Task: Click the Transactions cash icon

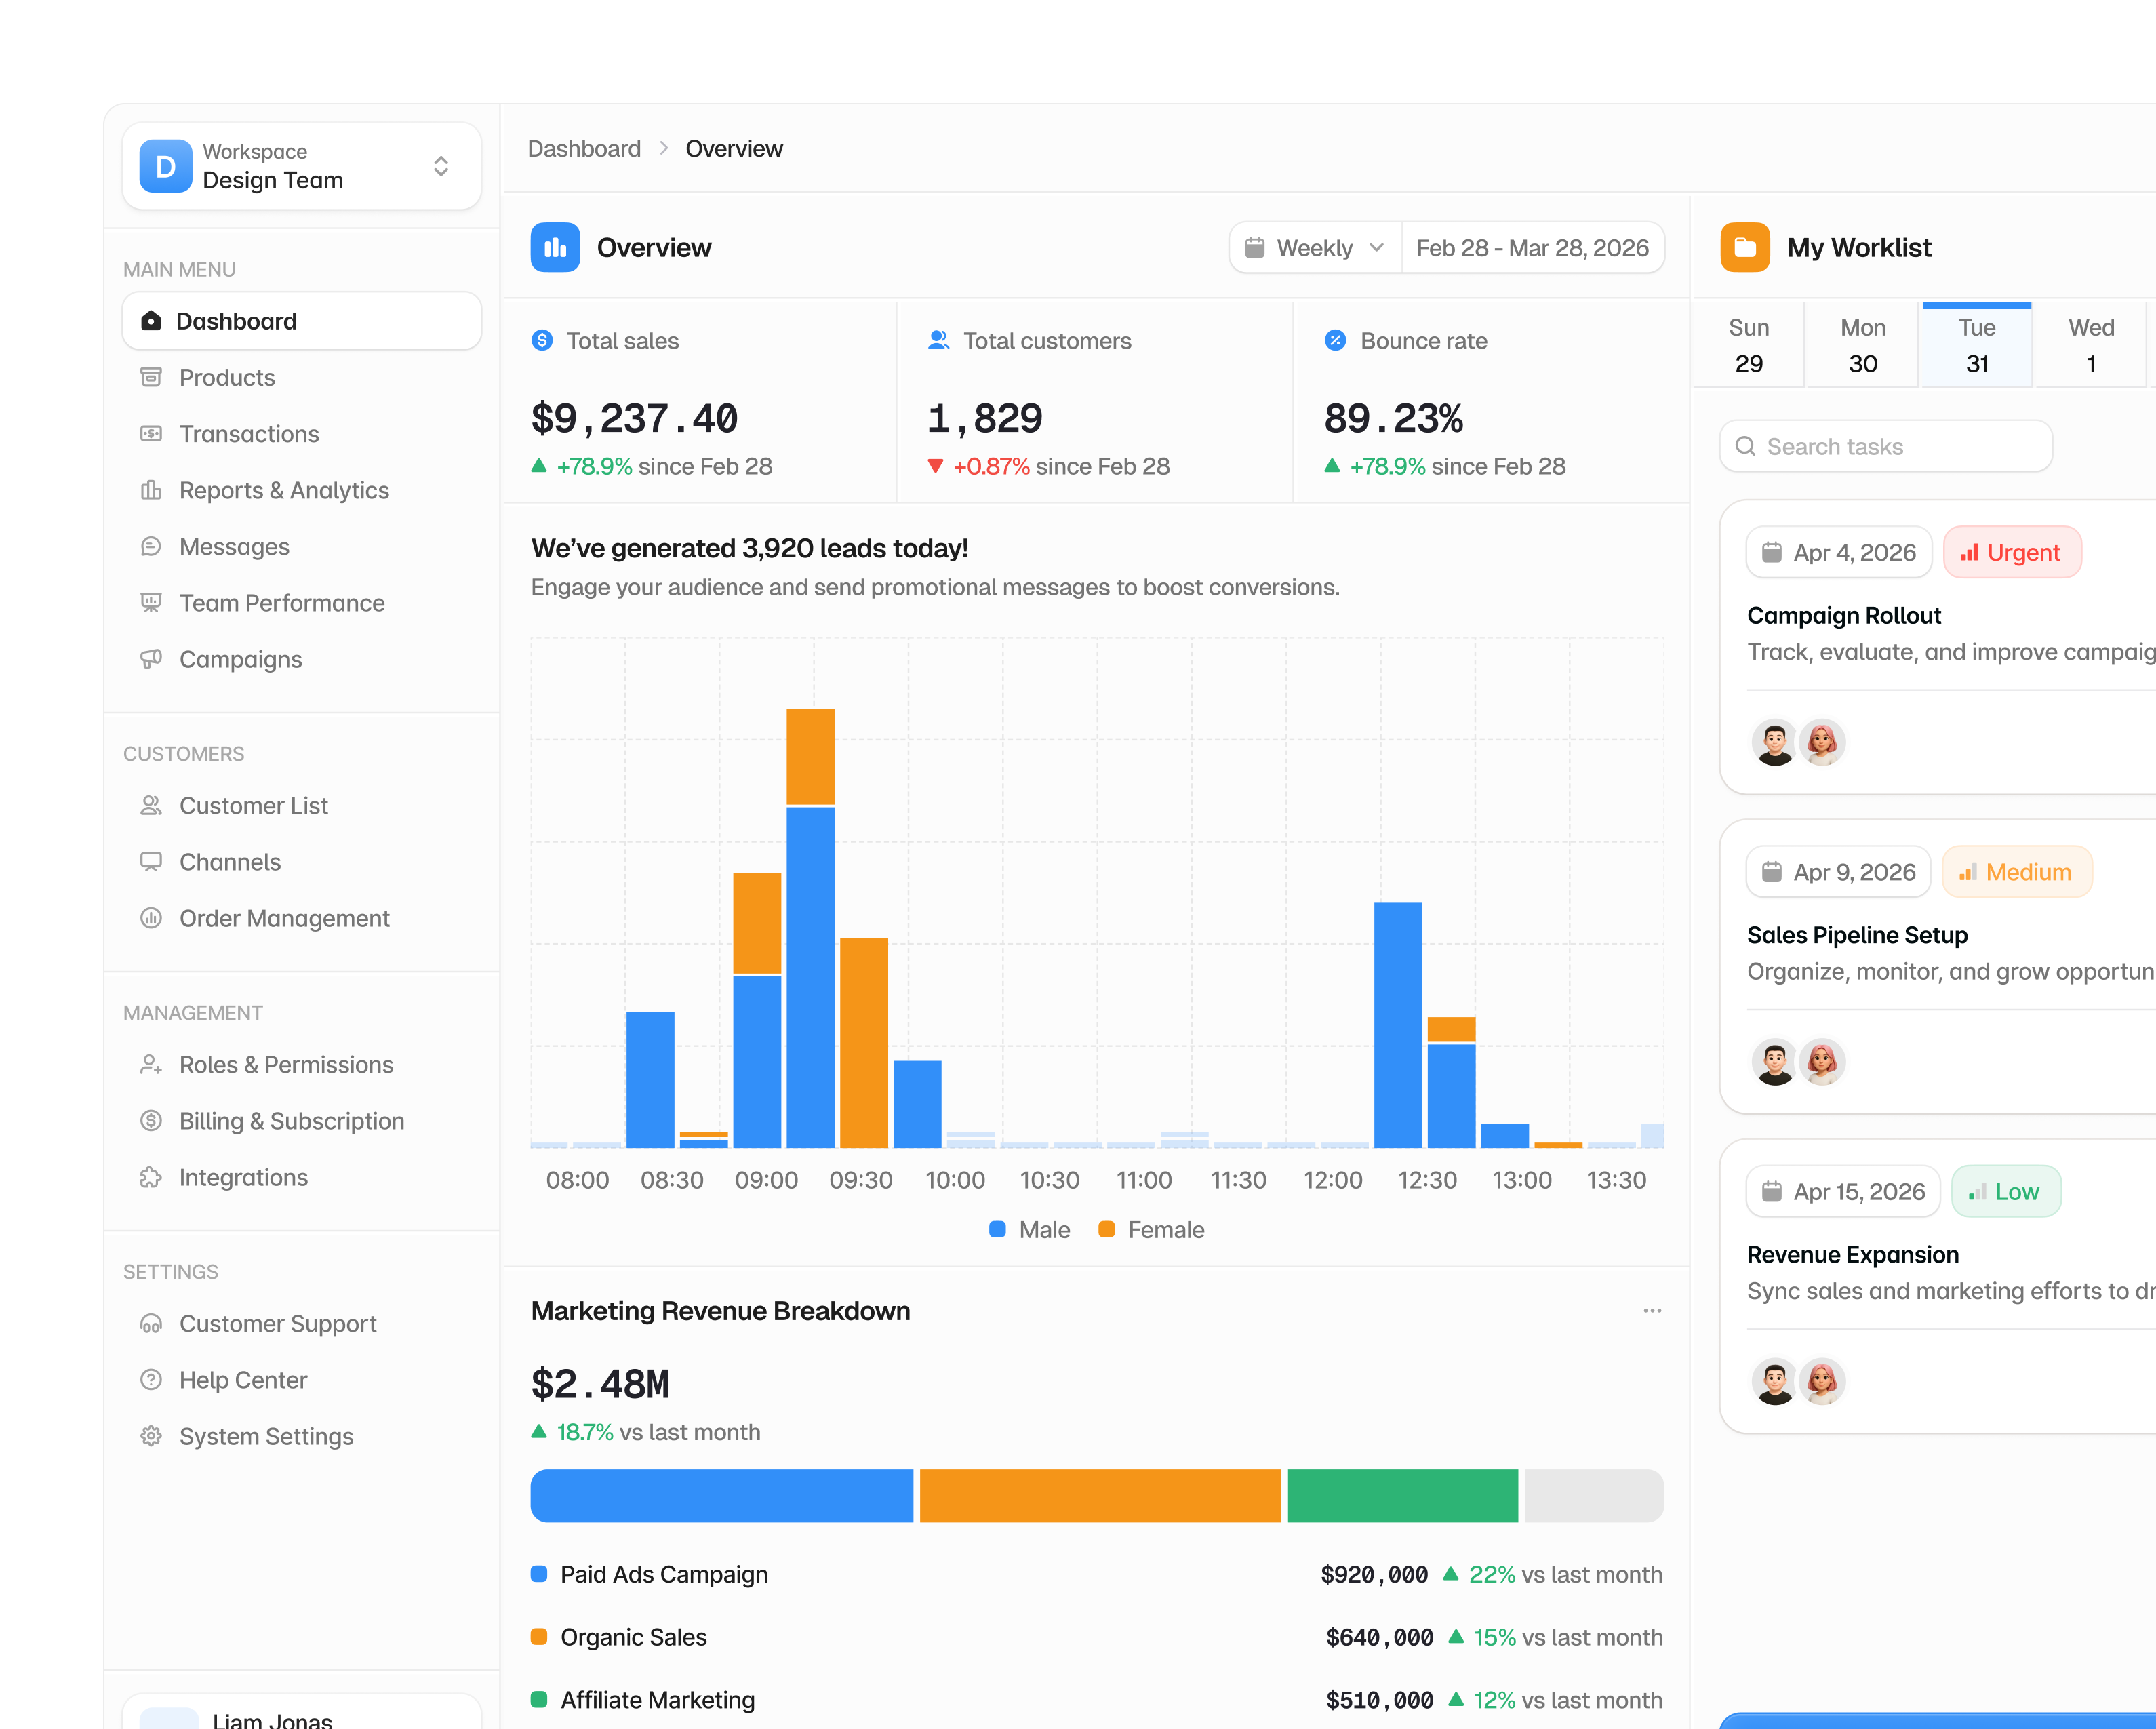Action: [x=151, y=434]
